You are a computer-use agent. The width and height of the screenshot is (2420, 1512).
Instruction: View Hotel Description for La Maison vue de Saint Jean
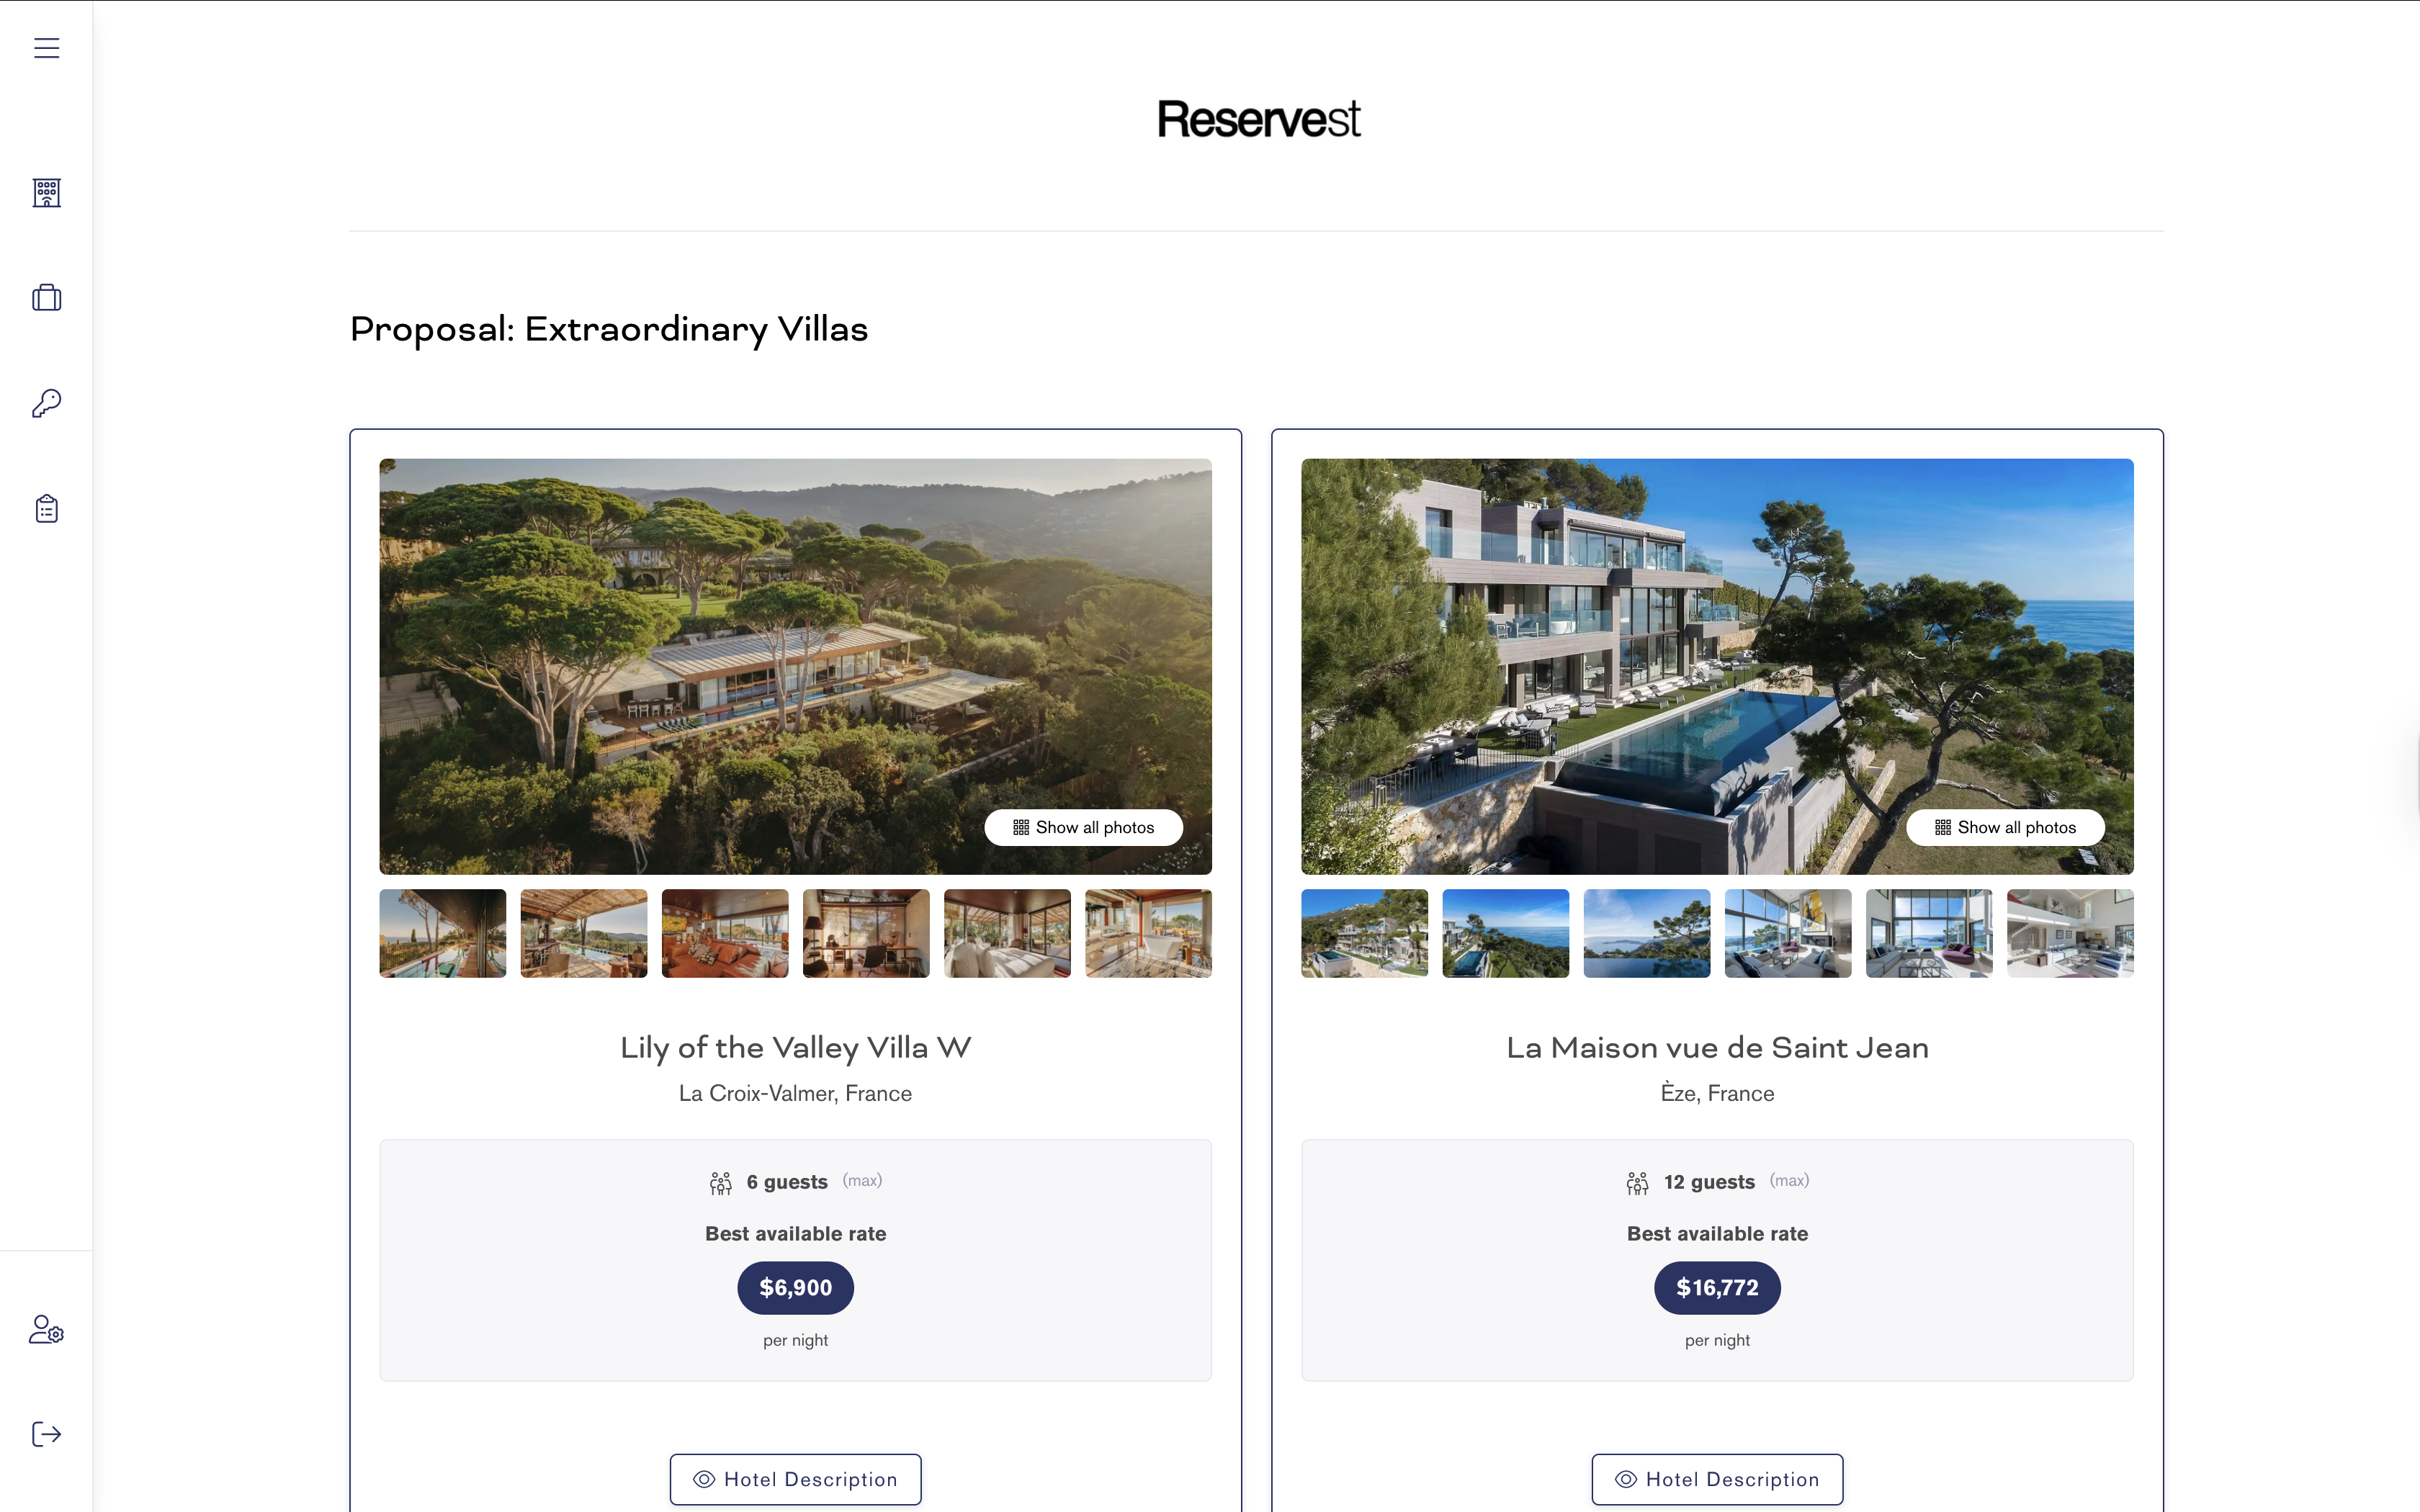pyautogui.click(x=1717, y=1479)
